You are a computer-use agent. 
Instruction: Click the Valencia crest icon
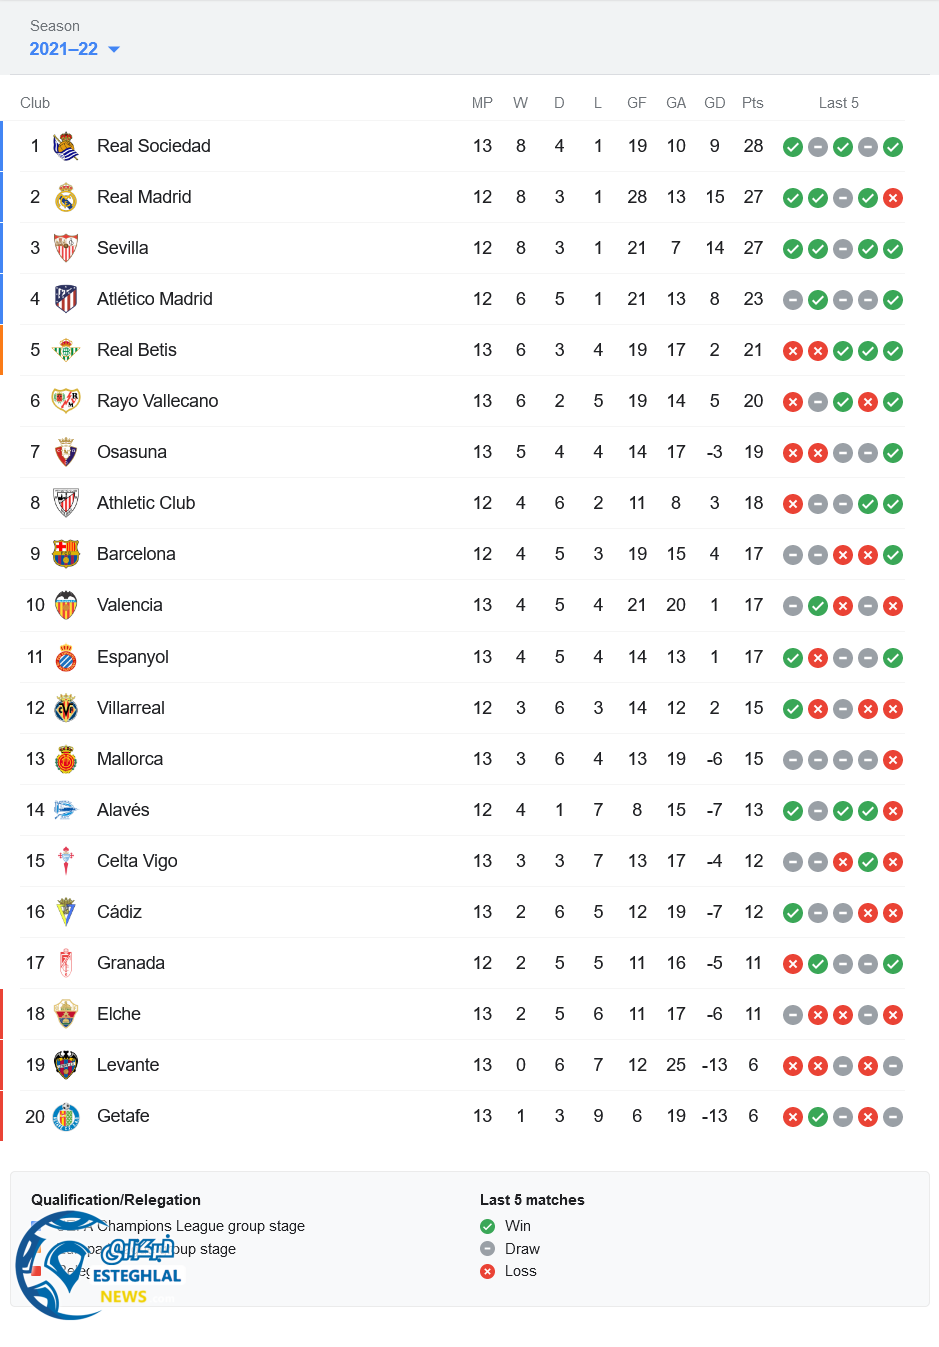[66, 605]
